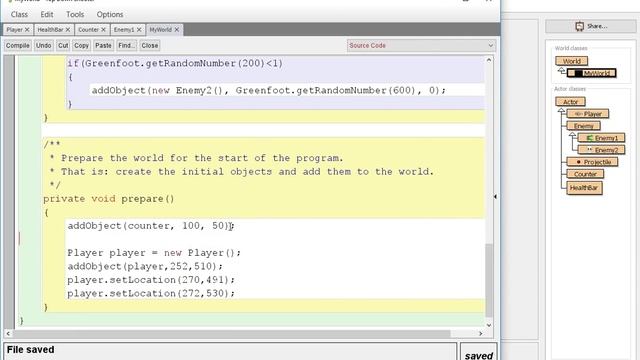Screen dimensions: 640x360
Task: Click the line 'addObject(player,252,510);'
Action: pyautogui.click(x=145, y=266)
